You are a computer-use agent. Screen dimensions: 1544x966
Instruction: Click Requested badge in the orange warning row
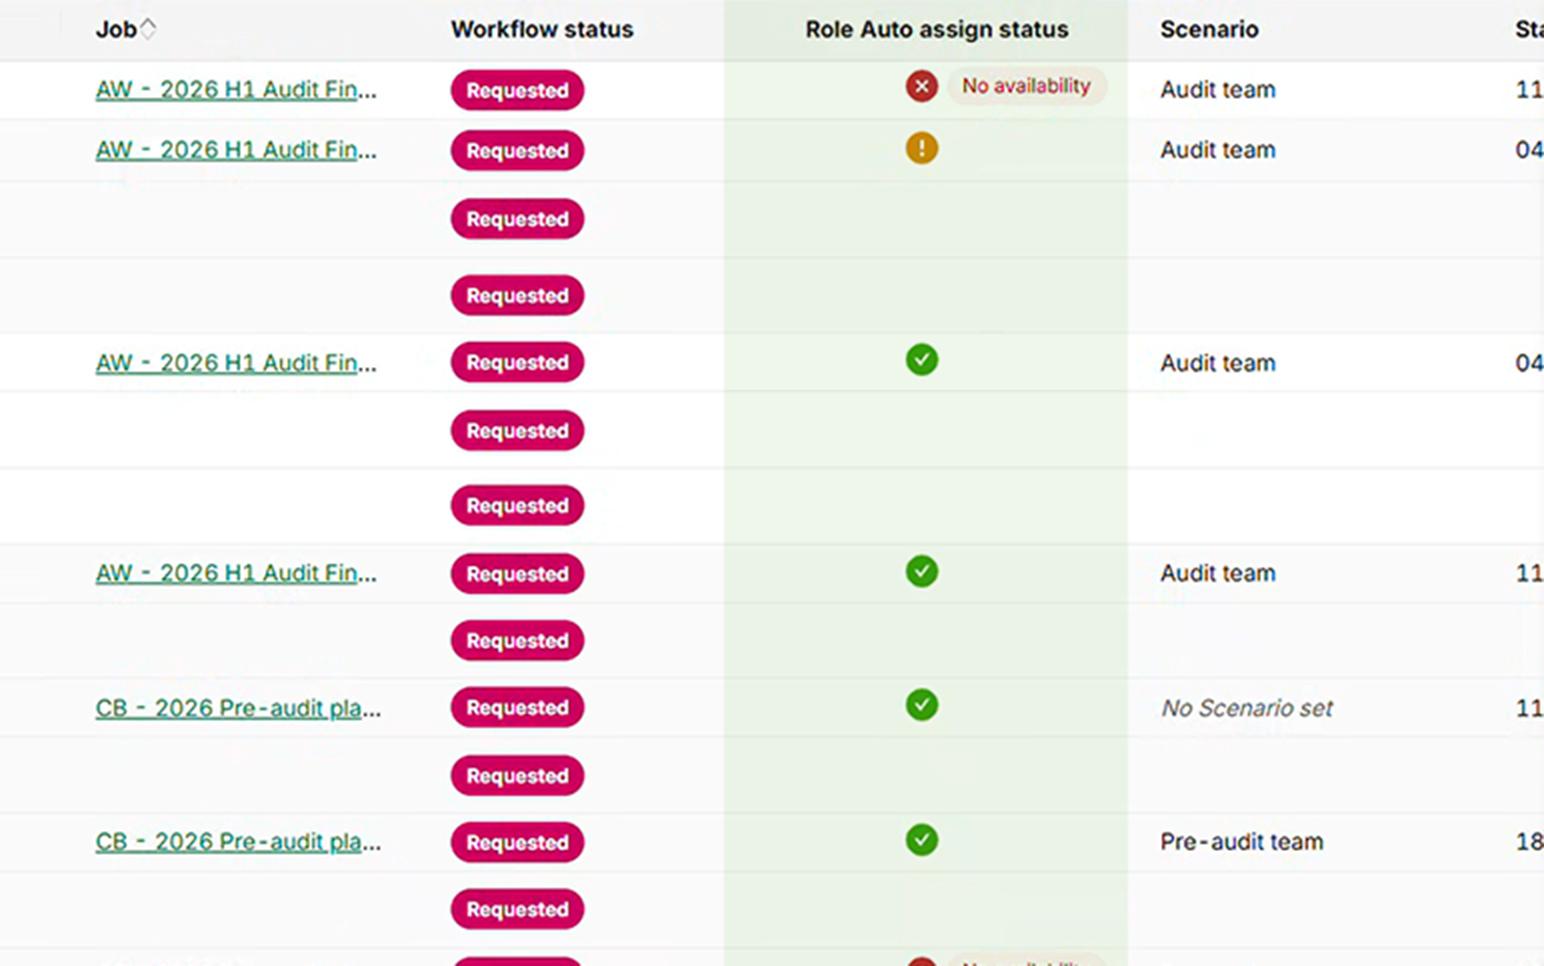pos(517,151)
